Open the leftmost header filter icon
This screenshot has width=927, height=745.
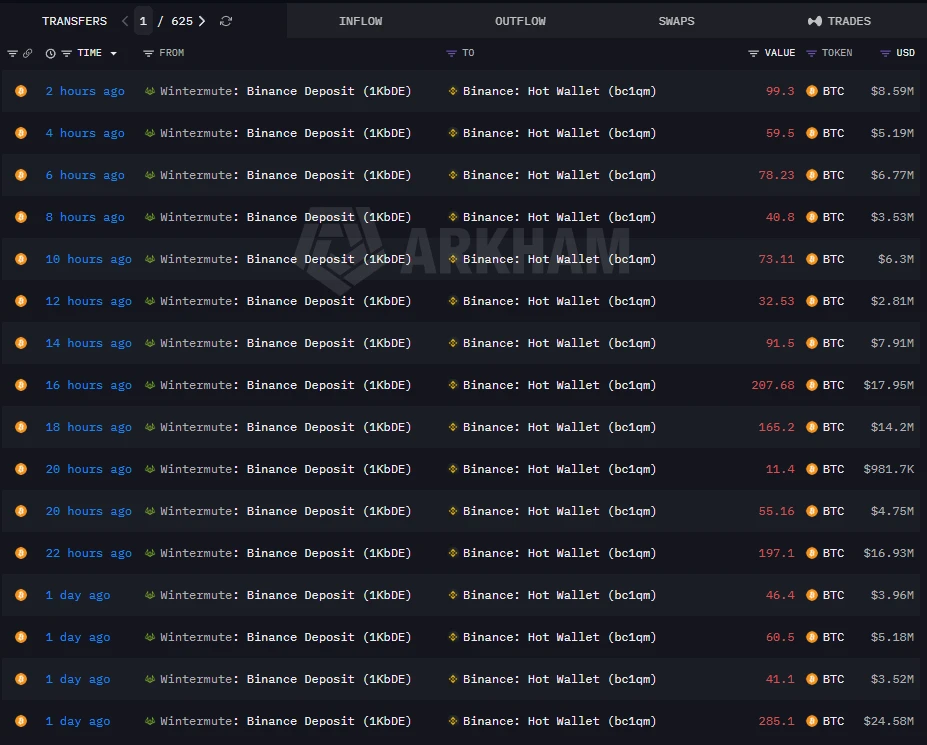(x=12, y=53)
